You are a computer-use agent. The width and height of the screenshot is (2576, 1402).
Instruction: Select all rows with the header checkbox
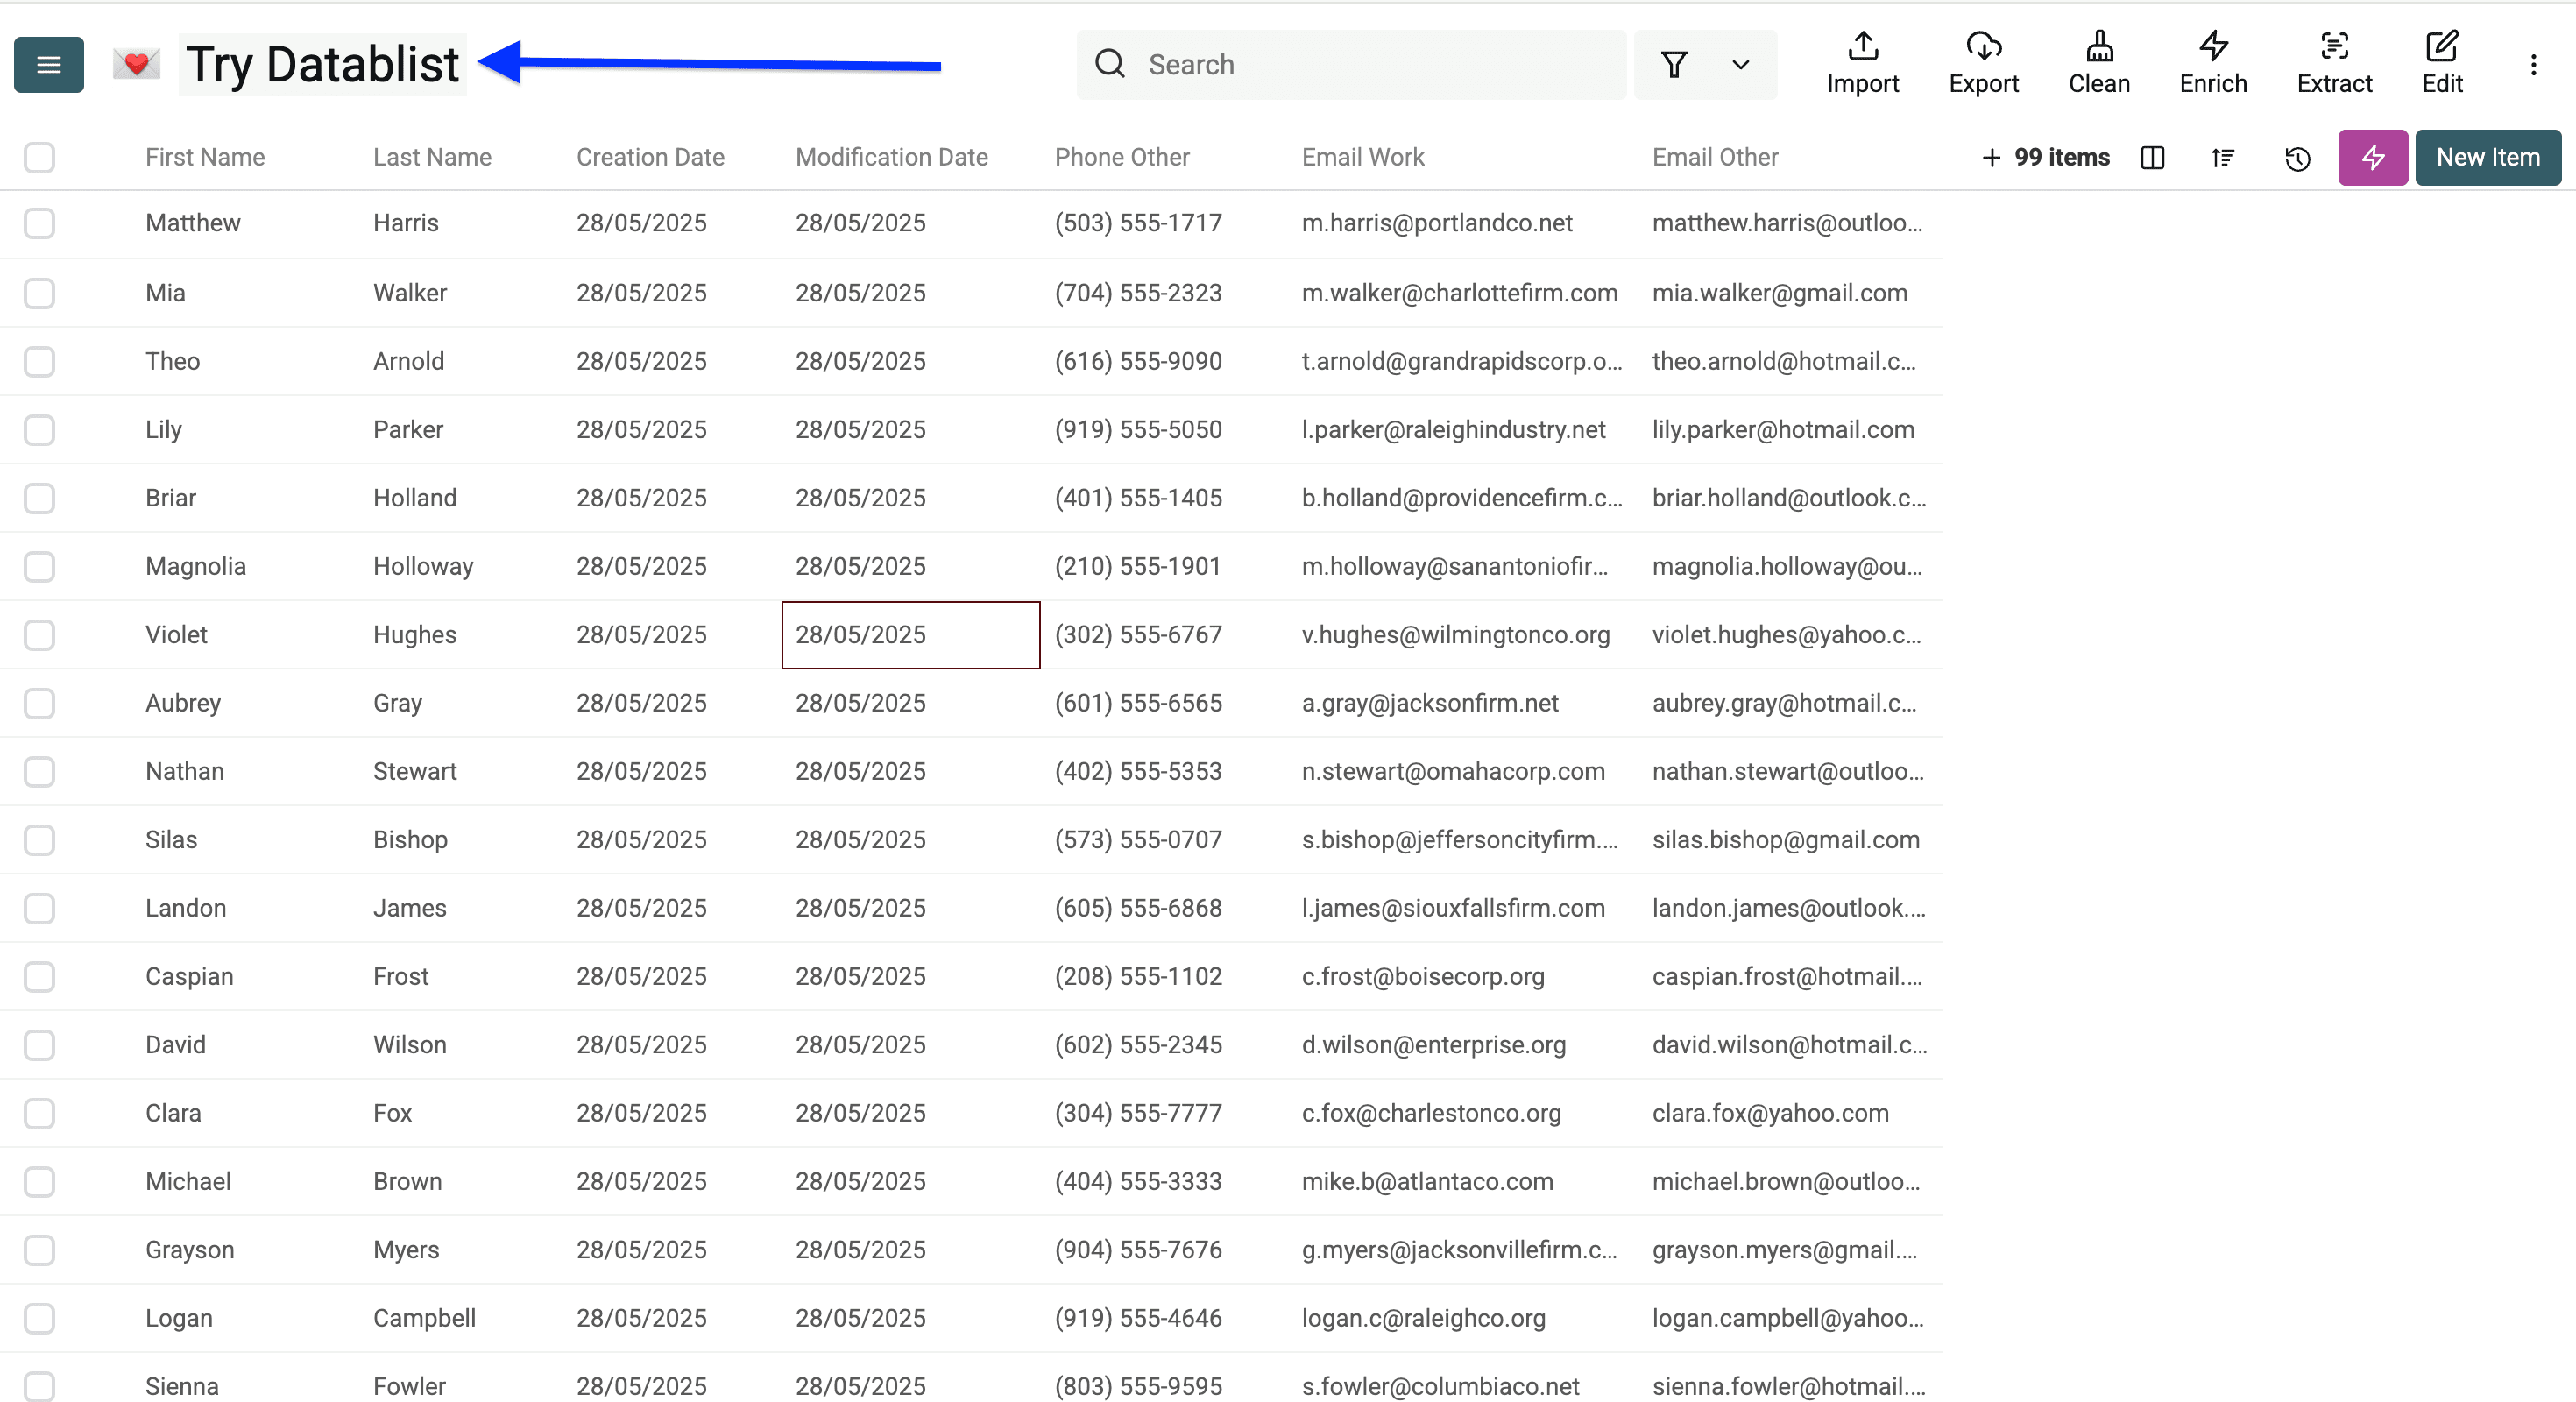[x=39, y=157]
